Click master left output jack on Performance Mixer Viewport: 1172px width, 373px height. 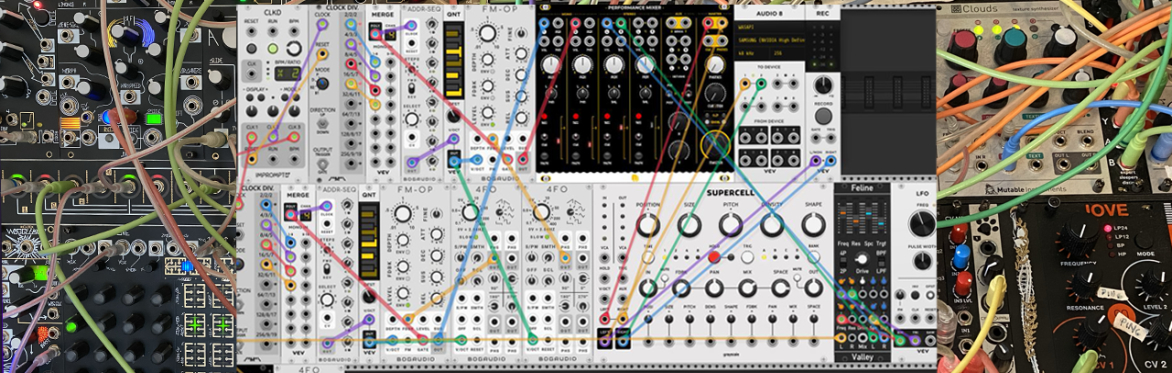709,23
